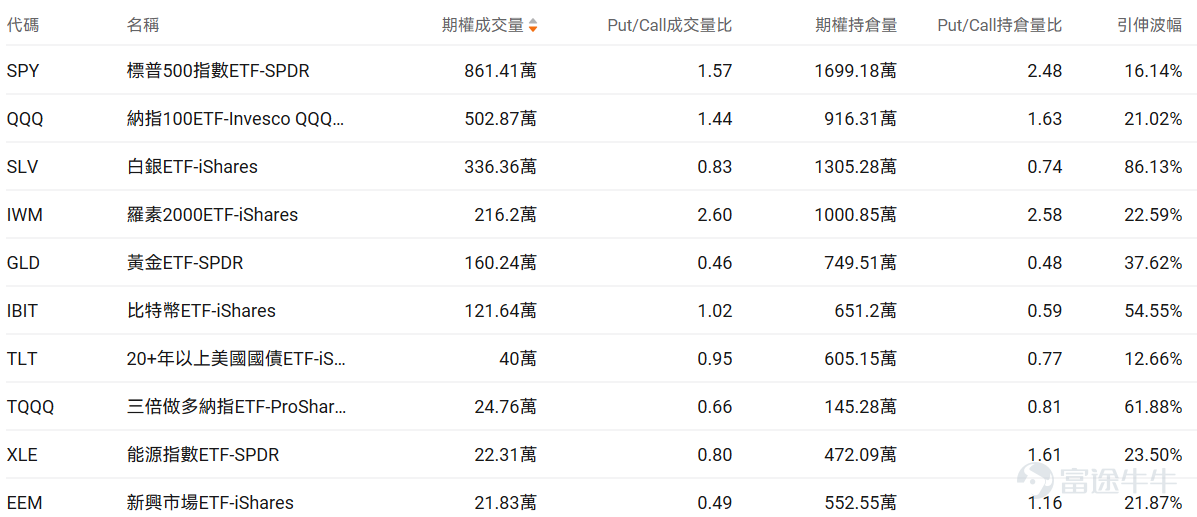
Task: Click GLD open interest 749.51萬
Action: point(860,263)
